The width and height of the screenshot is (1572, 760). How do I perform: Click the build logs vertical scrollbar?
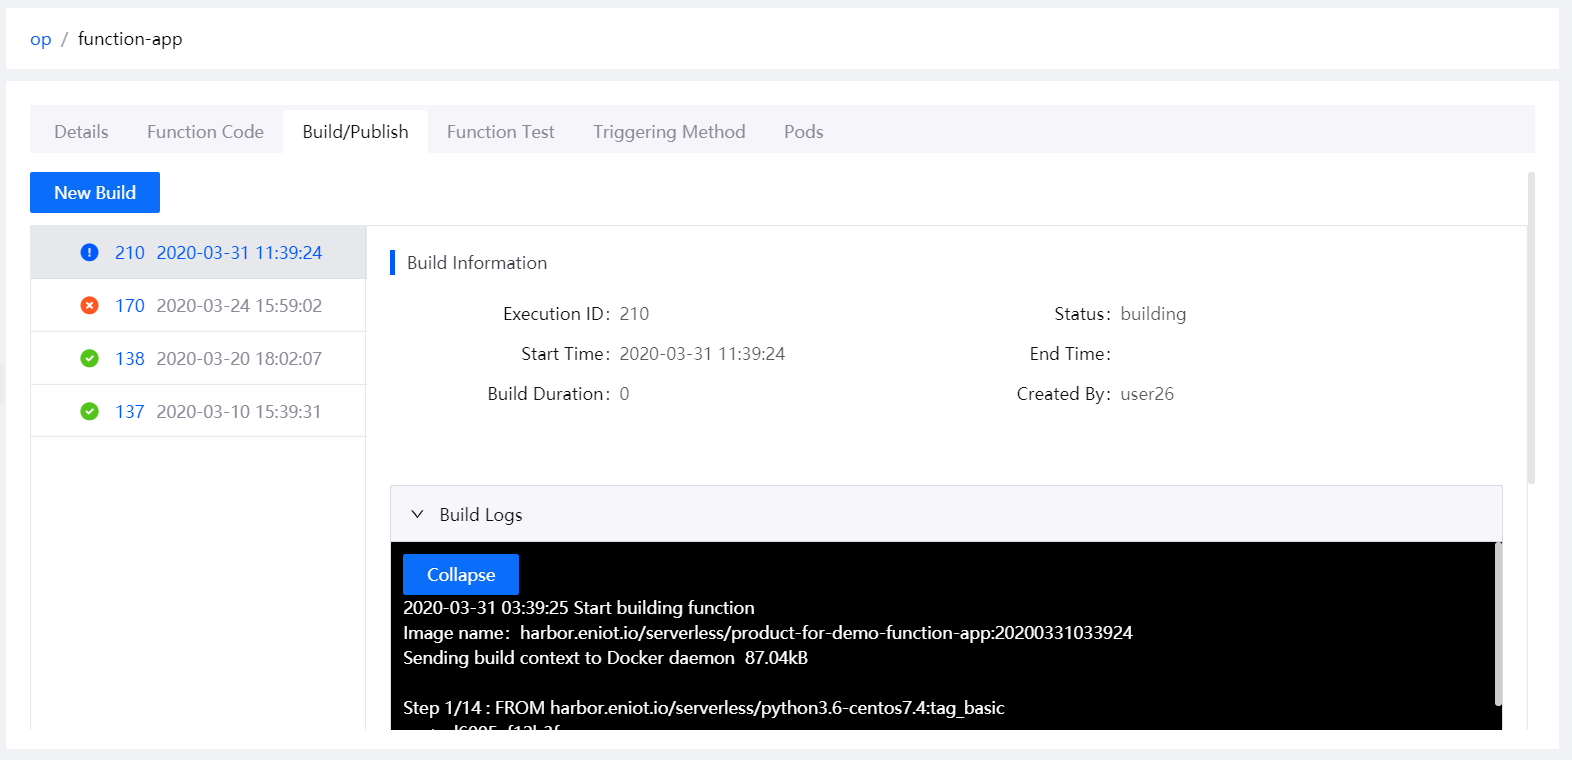coord(1497,624)
